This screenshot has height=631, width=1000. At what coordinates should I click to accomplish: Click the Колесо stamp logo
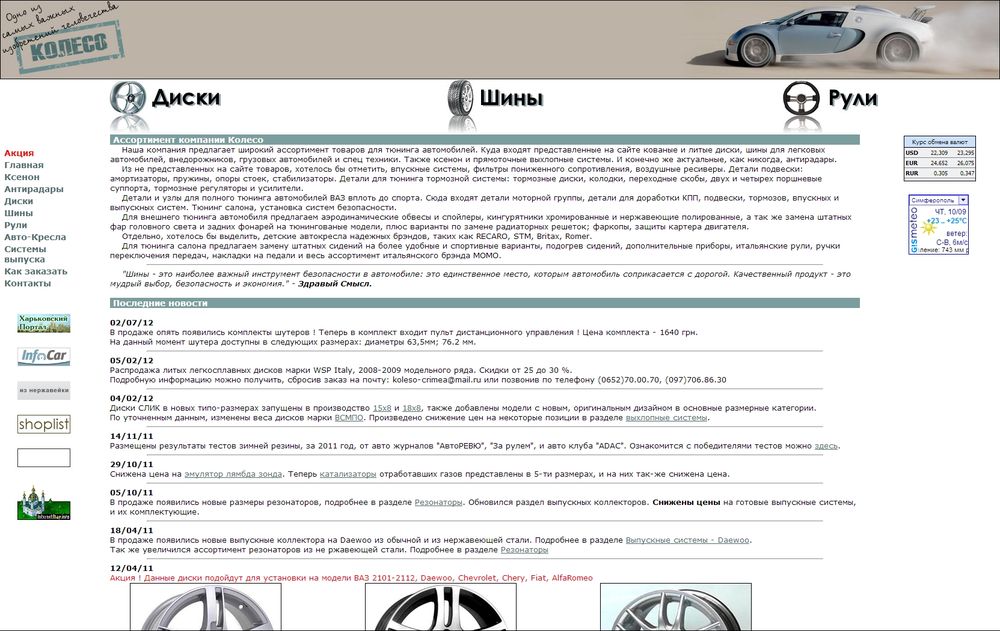coord(70,47)
